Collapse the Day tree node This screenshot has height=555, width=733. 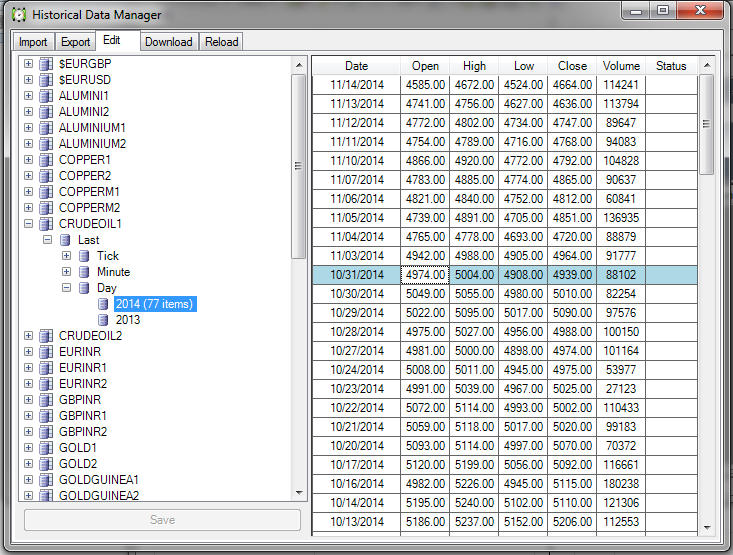67,288
